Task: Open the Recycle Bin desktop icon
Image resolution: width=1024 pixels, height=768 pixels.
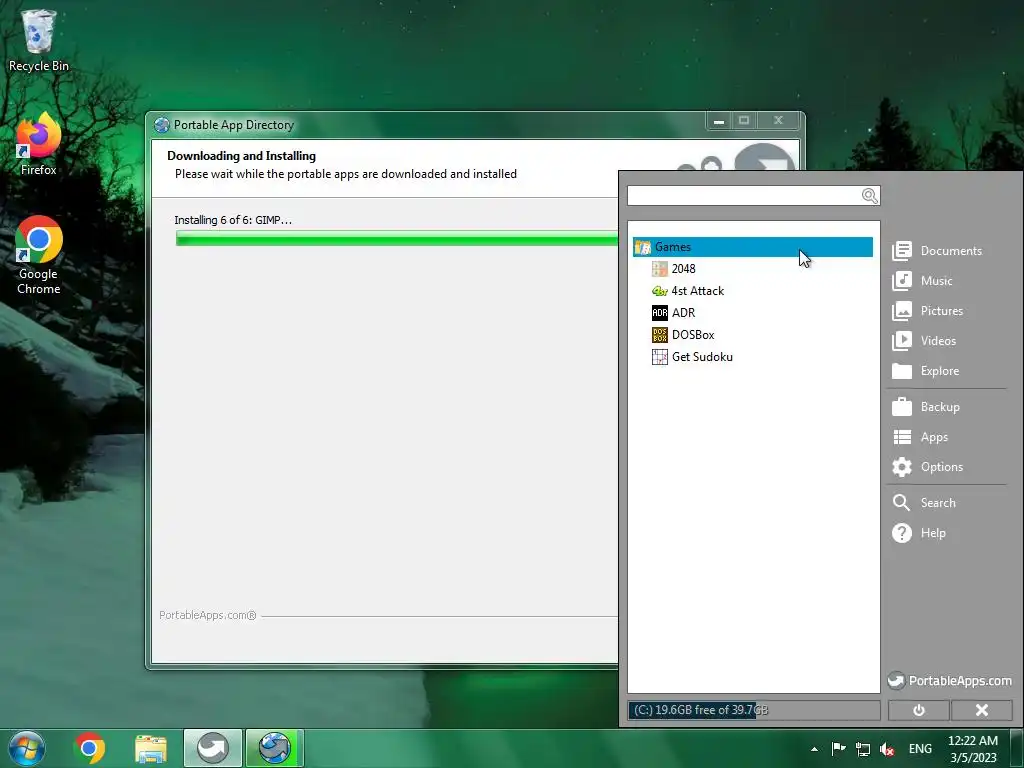Action: coord(38,40)
